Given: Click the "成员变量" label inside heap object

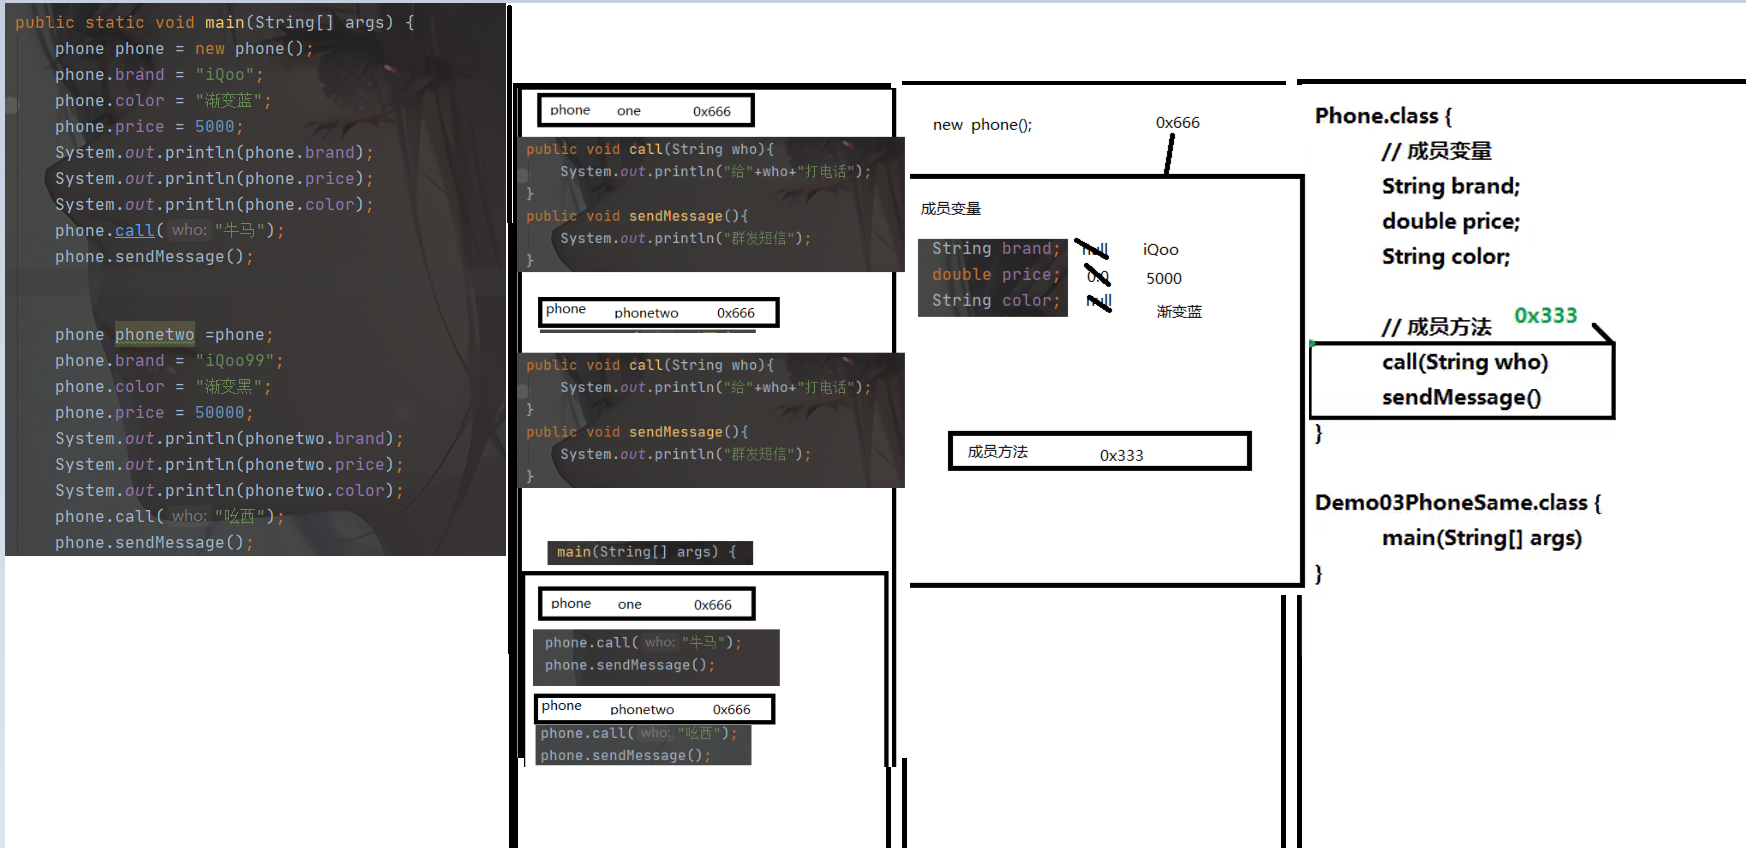Looking at the screenshot, I should click(951, 209).
